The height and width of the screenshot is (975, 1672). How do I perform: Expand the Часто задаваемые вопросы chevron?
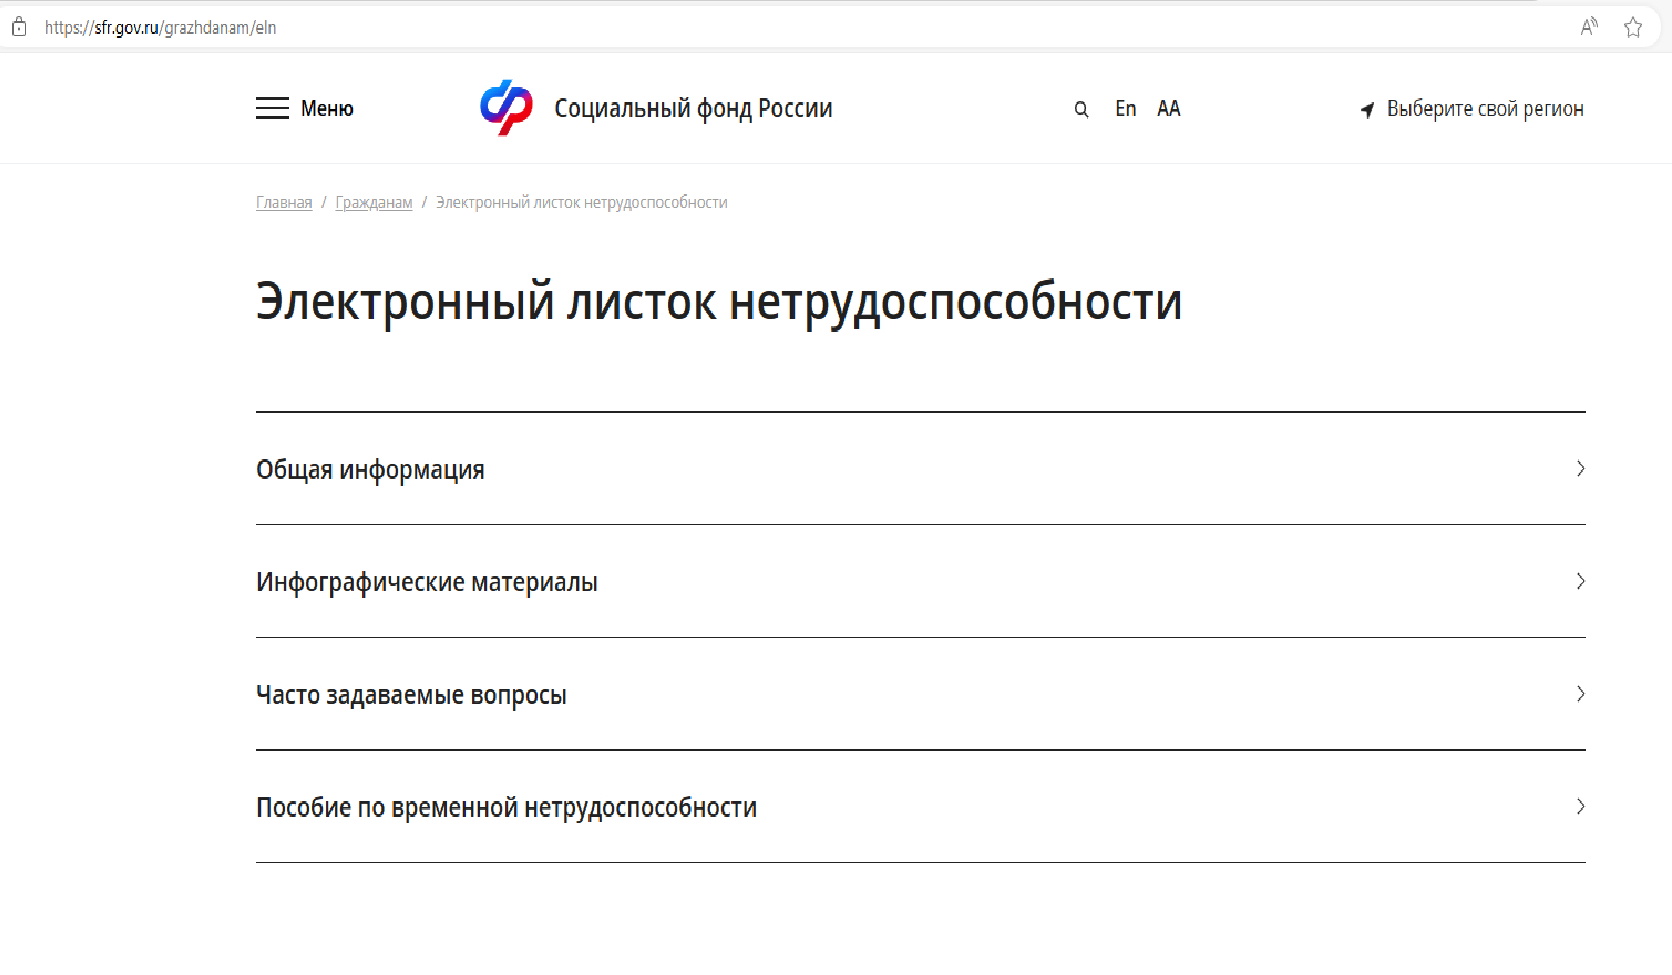[1580, 693]
